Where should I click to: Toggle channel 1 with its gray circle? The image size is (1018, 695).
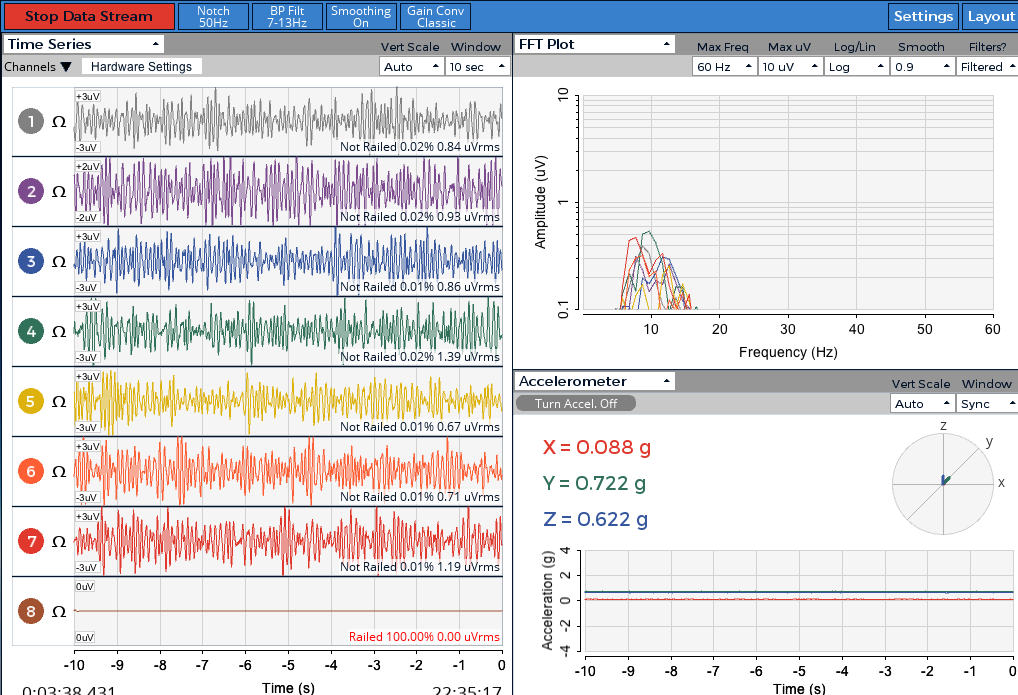pyautogui.click(x=31, y=121)
